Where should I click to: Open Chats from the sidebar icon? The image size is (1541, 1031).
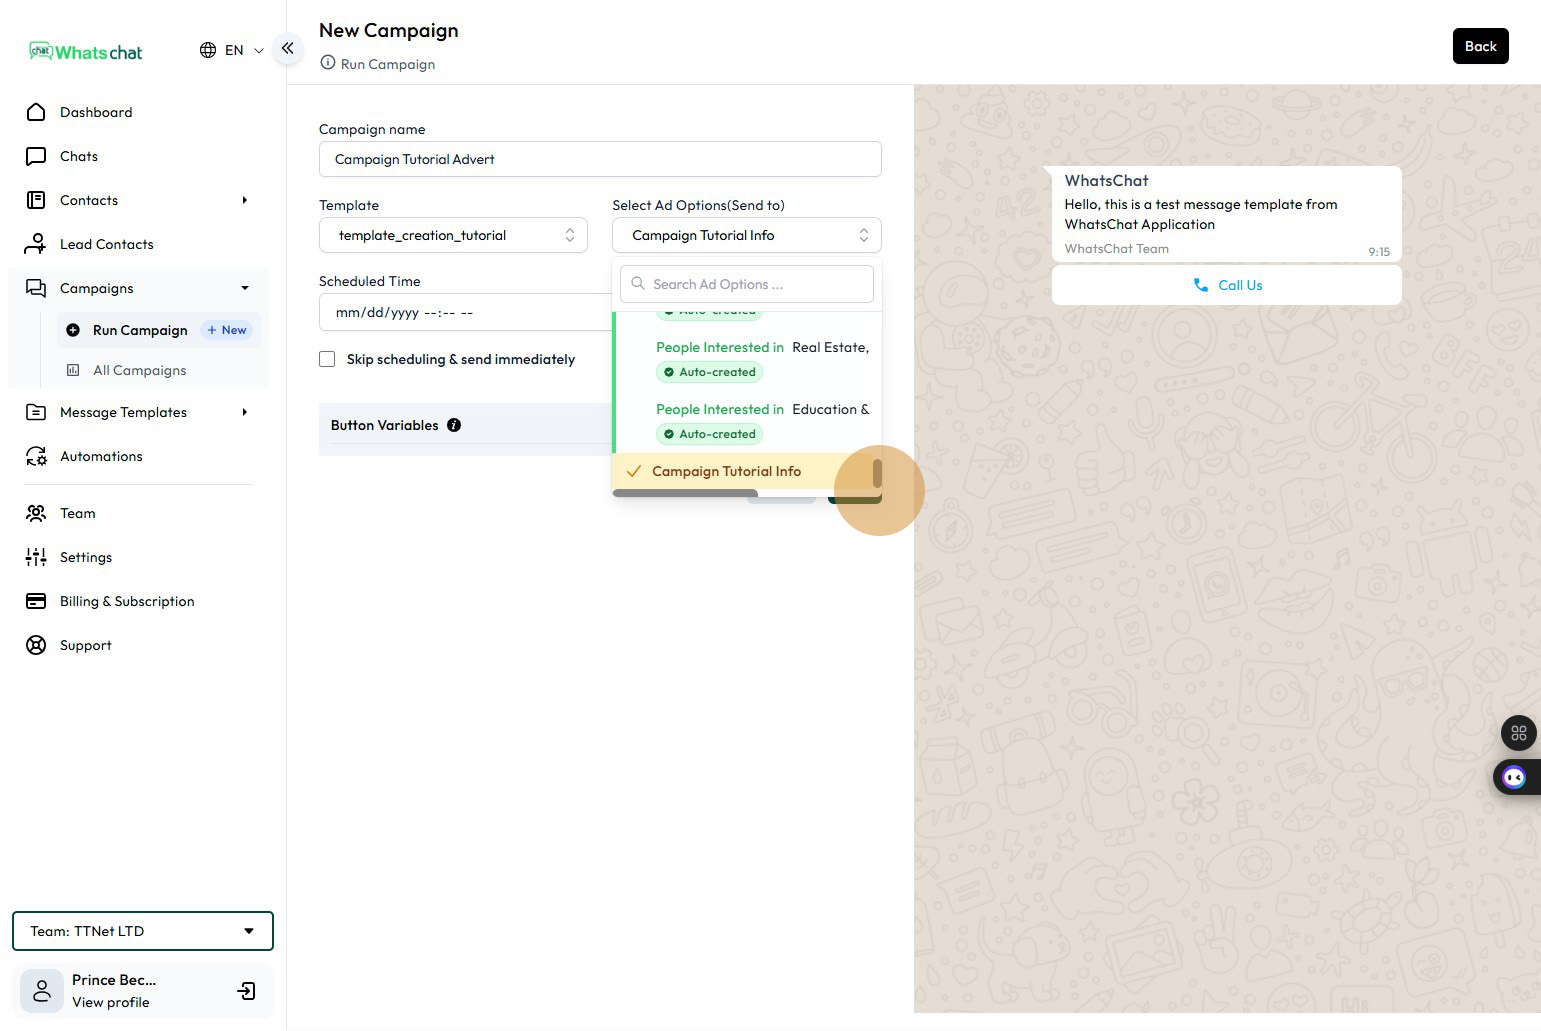(36, 156)
